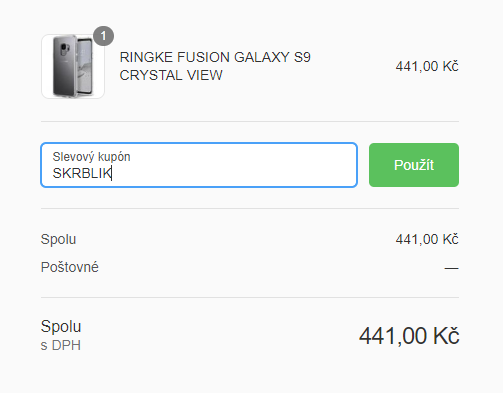The width and height of the screenshot is (503, 393).
Task: Click the Poštovné dash placeholder value
Action: click(451, 268)
